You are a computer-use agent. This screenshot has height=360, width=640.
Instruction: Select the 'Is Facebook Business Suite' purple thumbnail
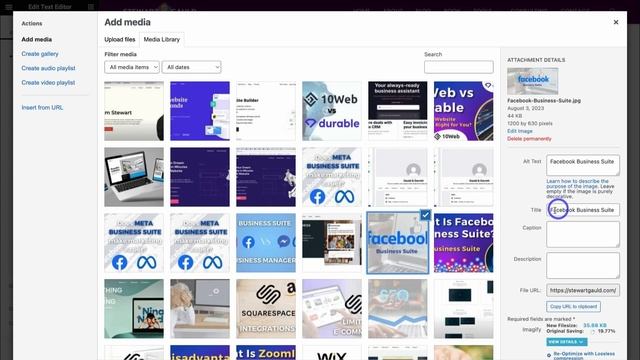click(x=464, y=243)
